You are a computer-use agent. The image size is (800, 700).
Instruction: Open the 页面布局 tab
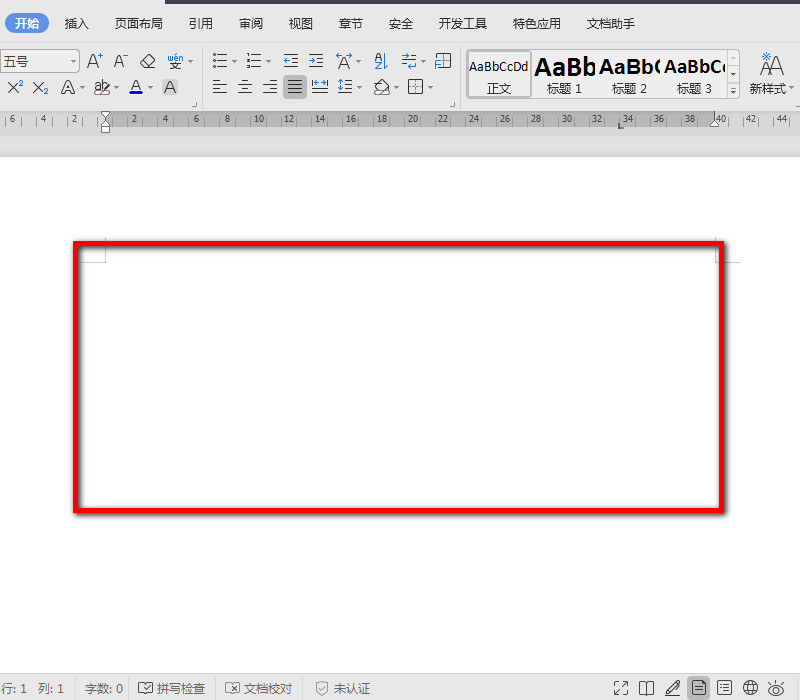pyautogui.click(x=138, y=23)
